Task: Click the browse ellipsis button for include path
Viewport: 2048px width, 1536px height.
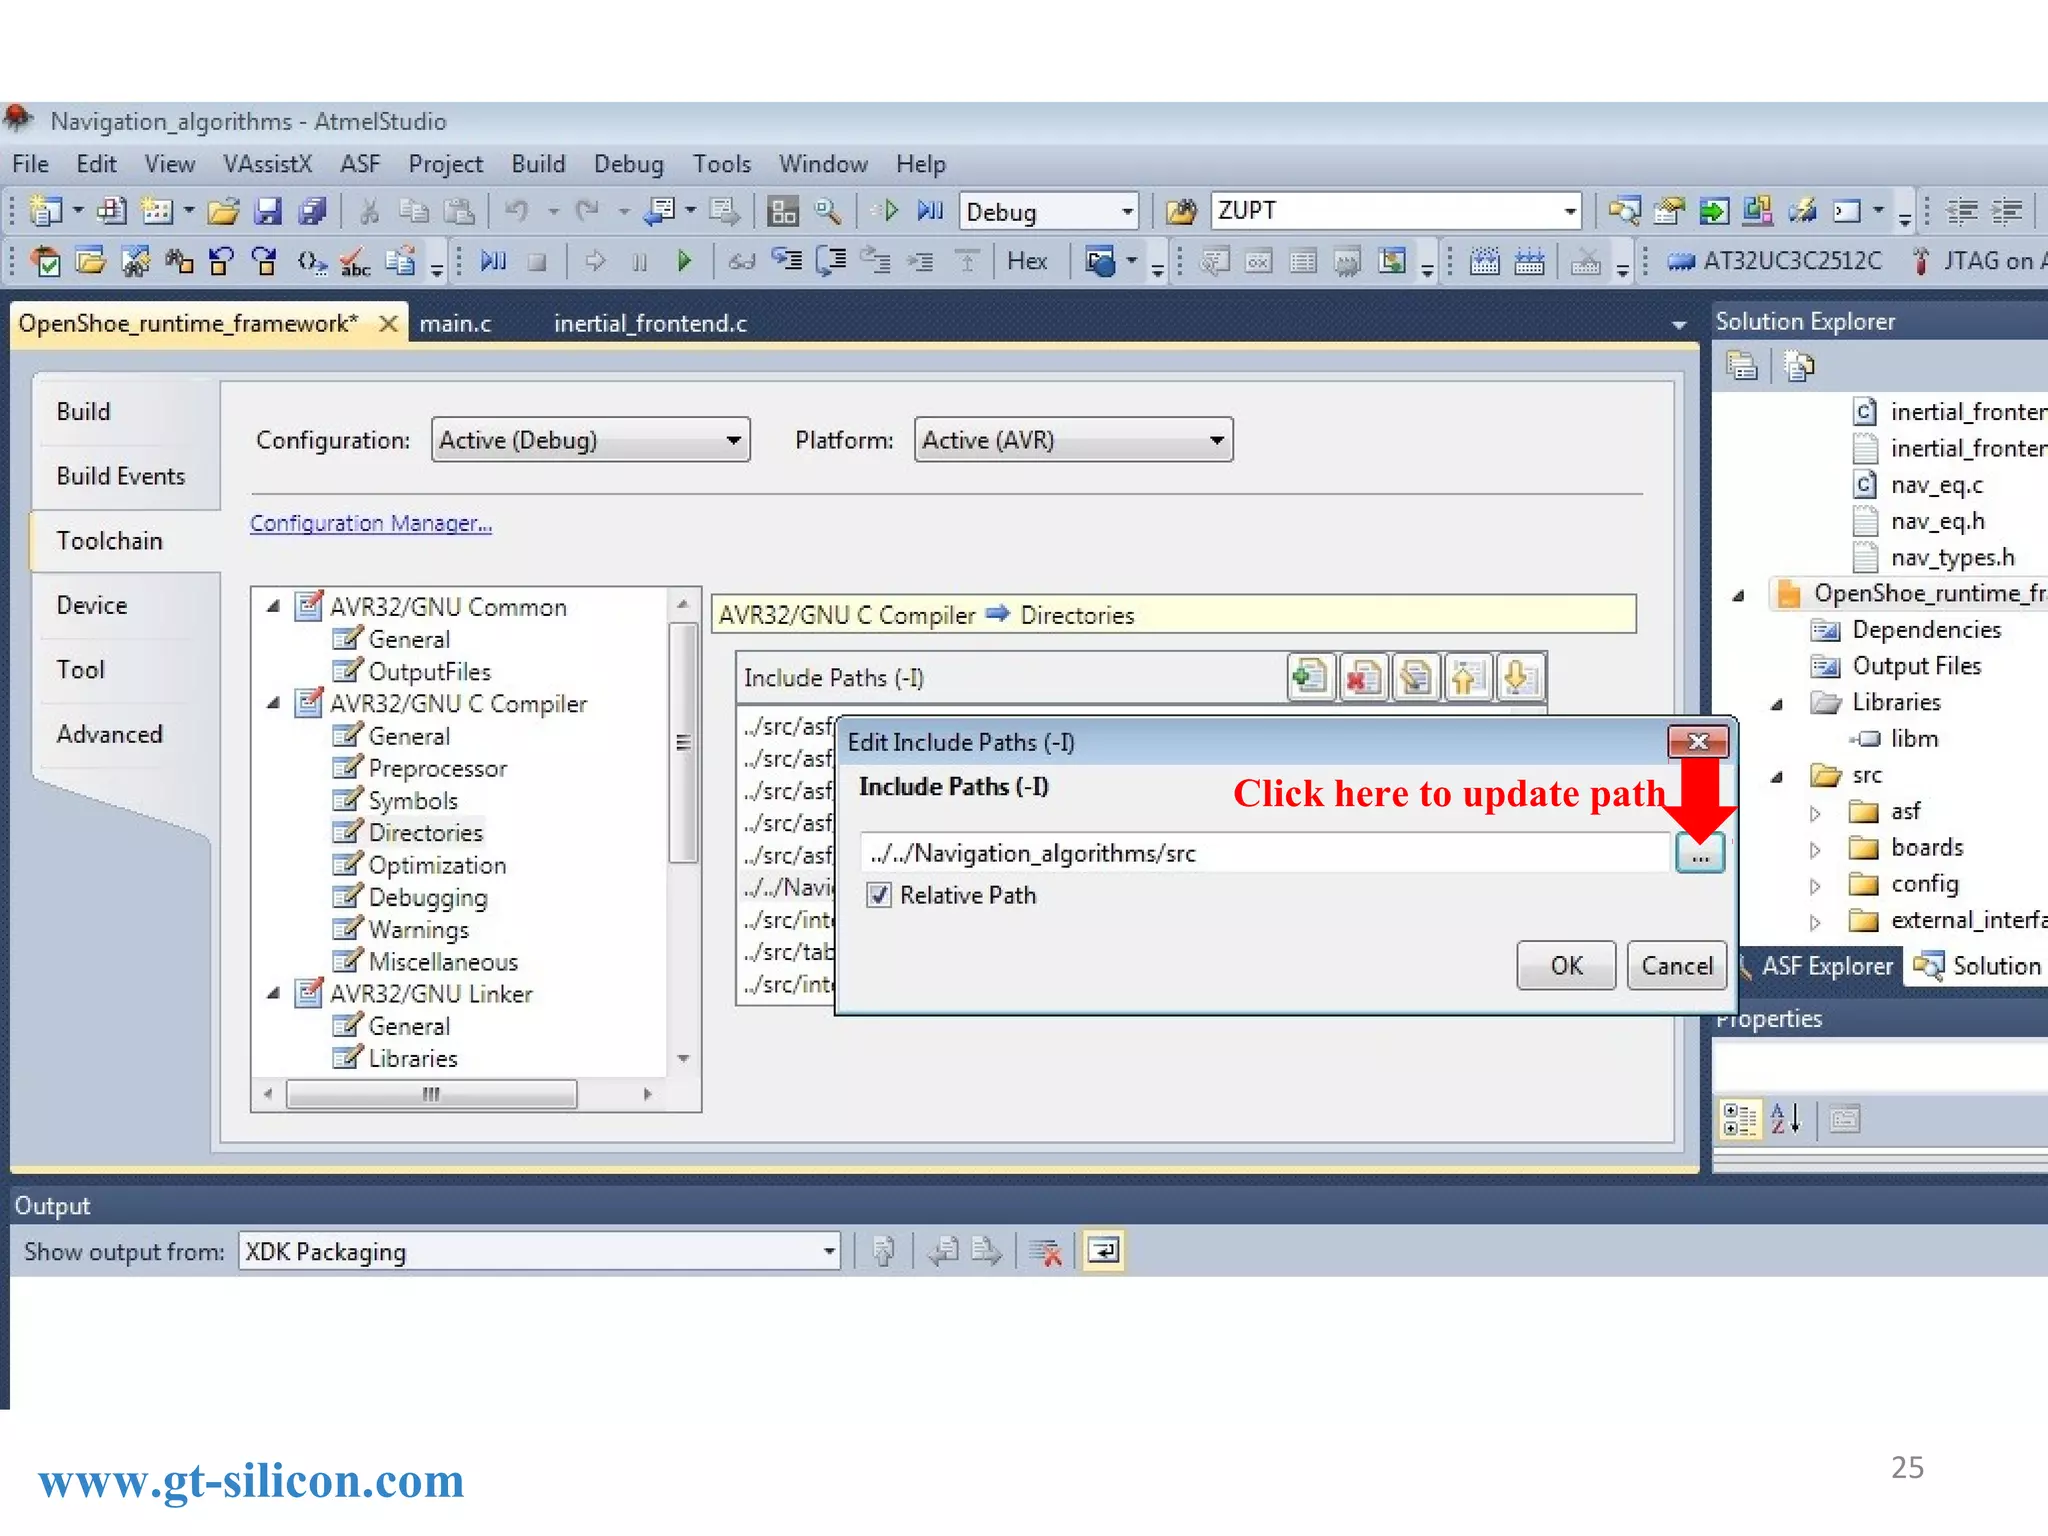Action: coord(1700,855)
